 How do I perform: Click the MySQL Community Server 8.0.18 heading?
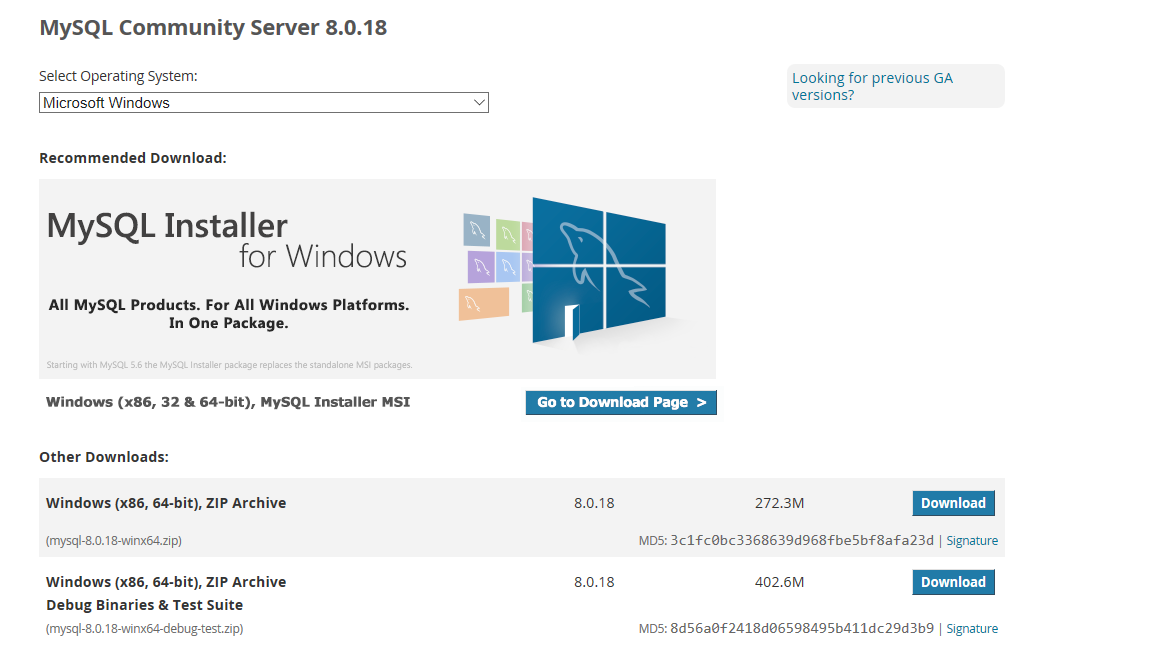coord(213,28)
